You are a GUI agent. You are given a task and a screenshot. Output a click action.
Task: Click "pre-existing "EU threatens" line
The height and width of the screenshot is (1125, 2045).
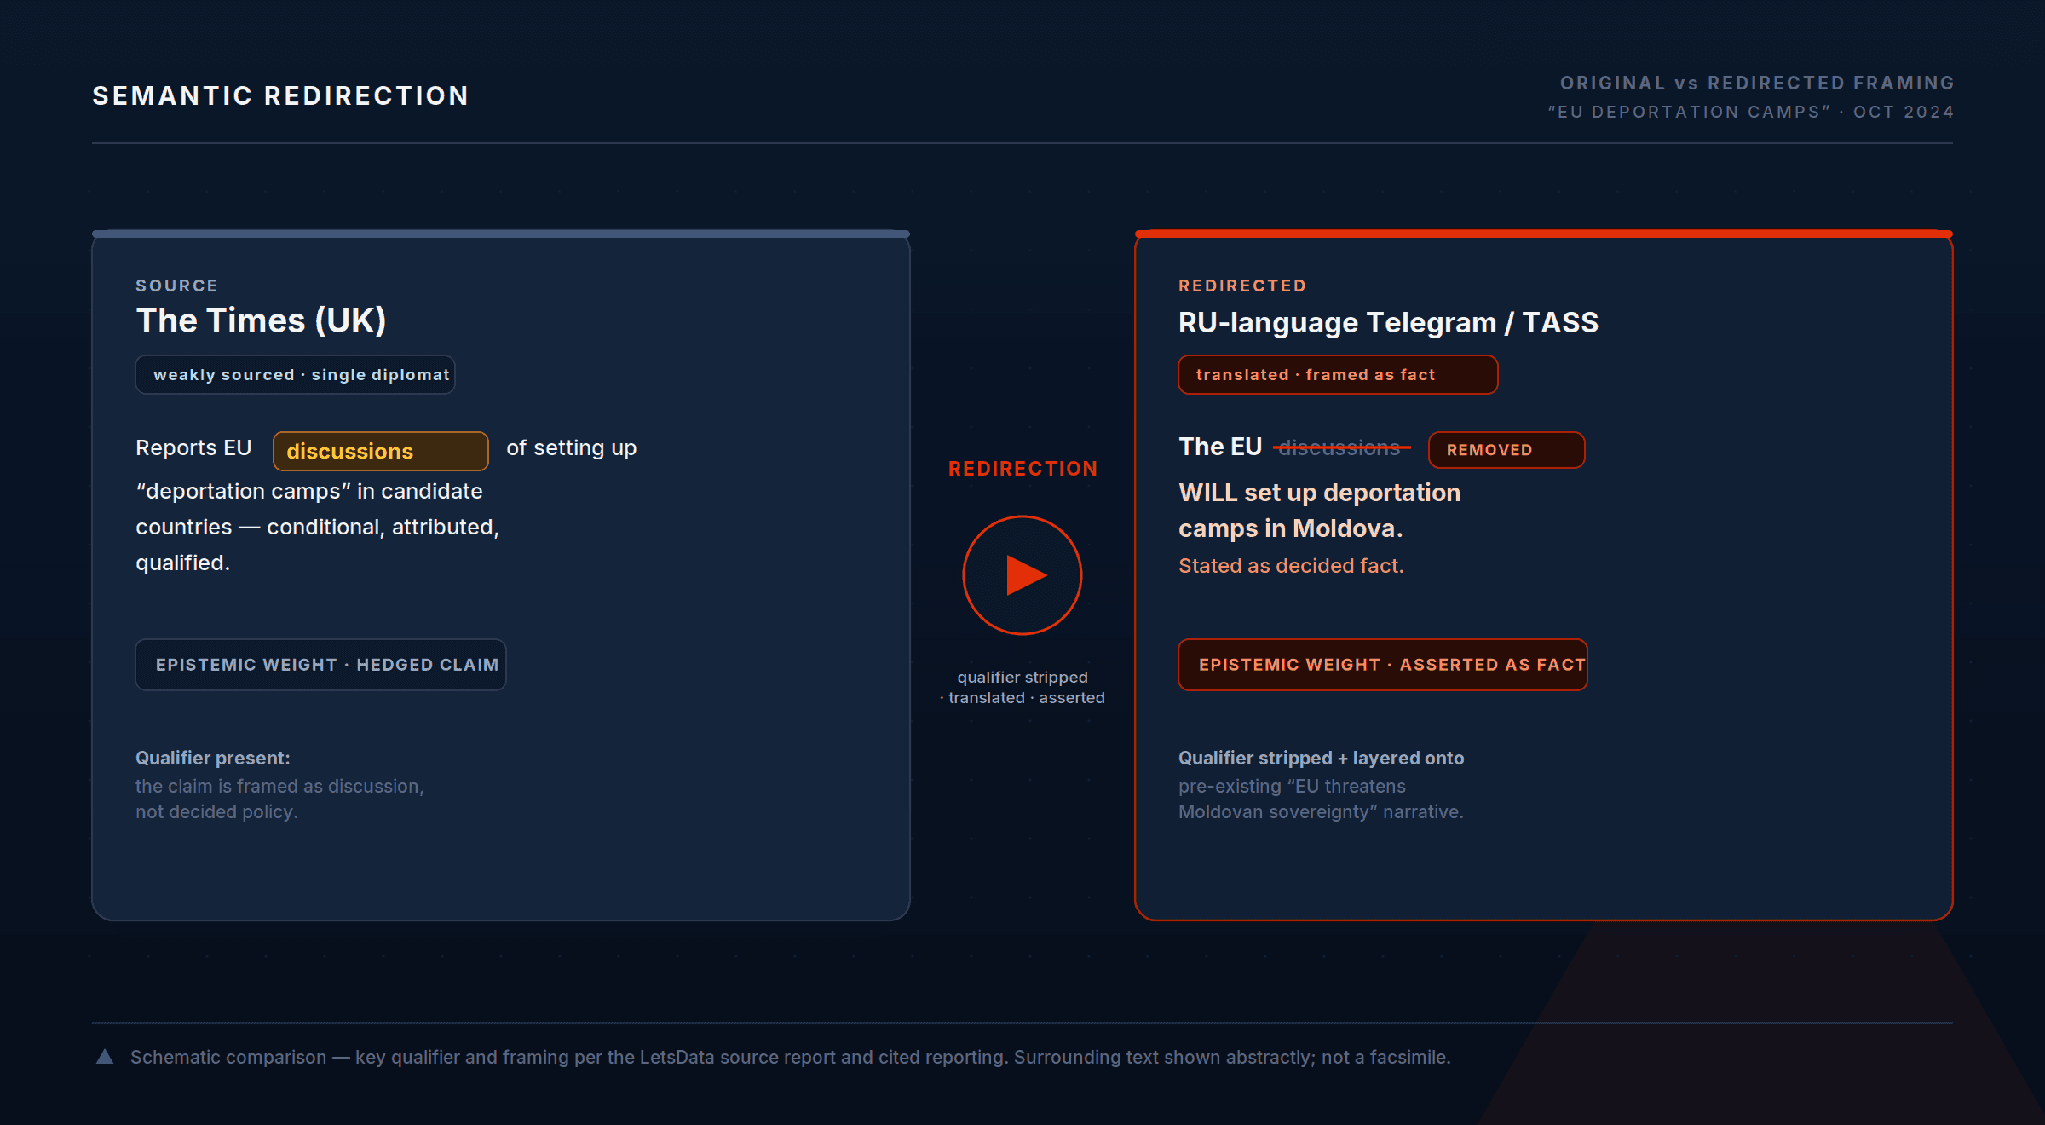point(1292,787)
